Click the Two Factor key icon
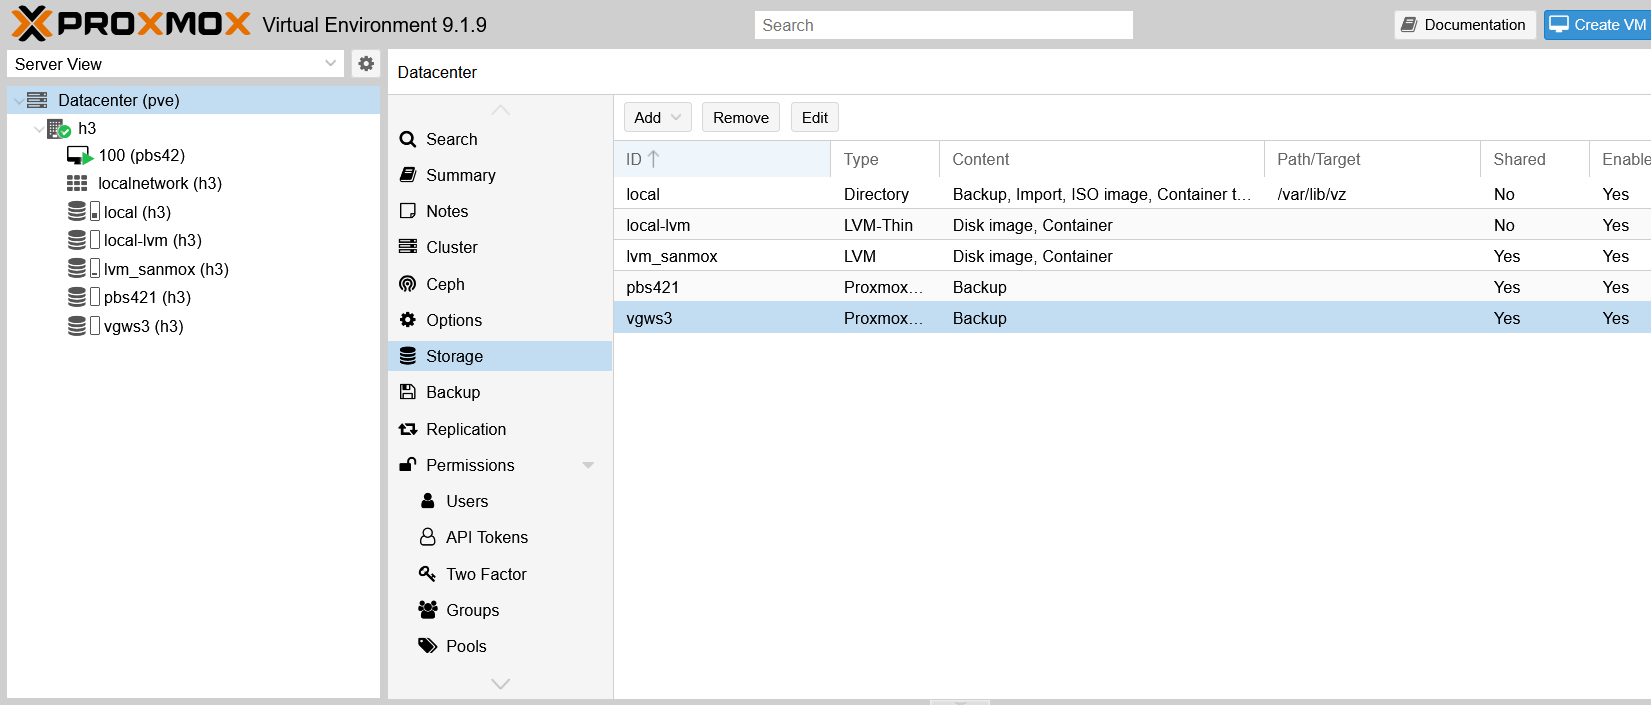 click(428, 574)
